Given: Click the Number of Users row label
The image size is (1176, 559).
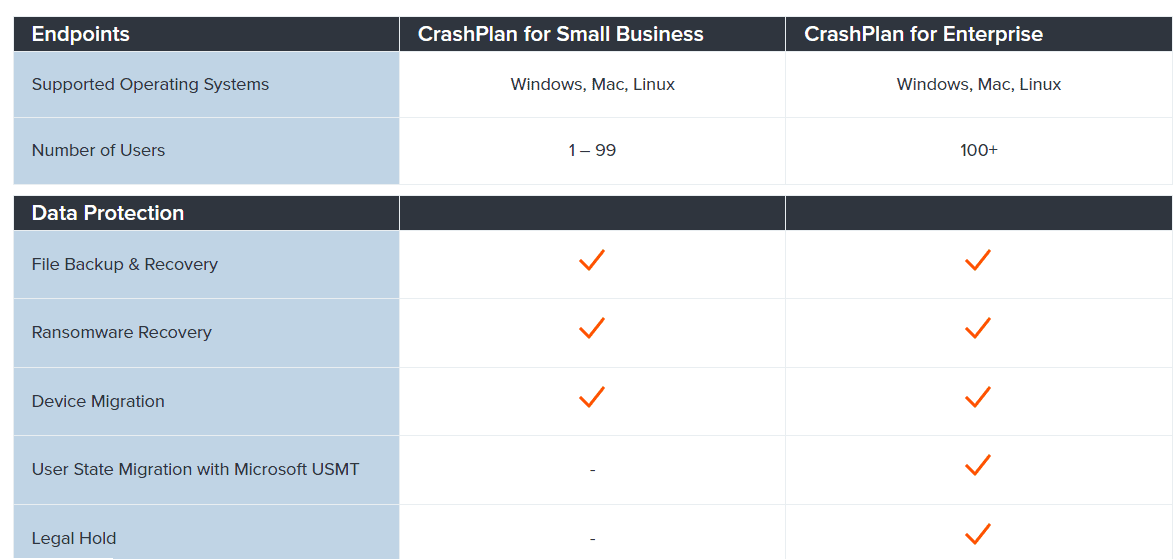Looking at the screenshot, I should [x=98, y=150].
